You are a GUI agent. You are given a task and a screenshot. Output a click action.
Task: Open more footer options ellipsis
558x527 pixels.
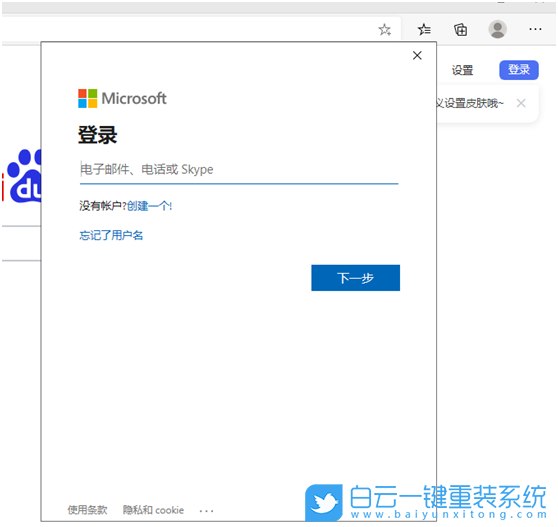coord(206,511)
